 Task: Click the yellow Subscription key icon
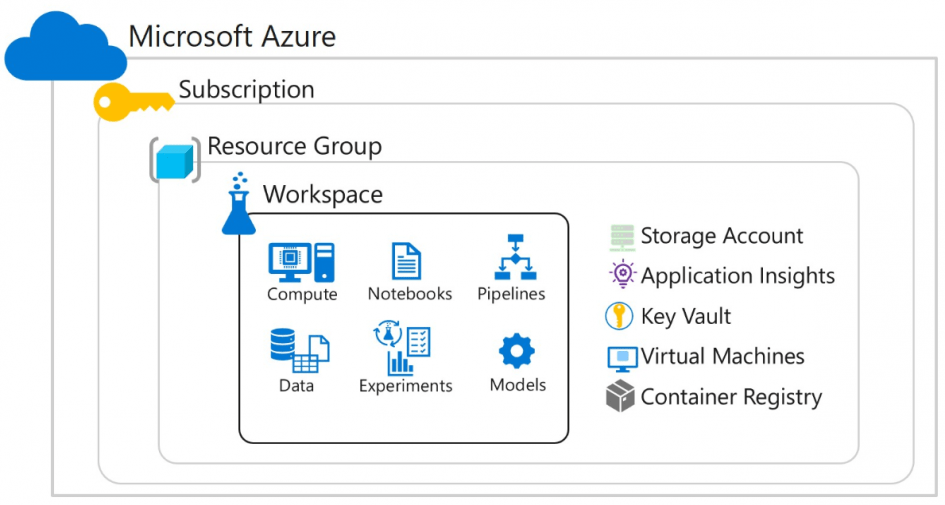pyautogui.click(x=132, y=101)
